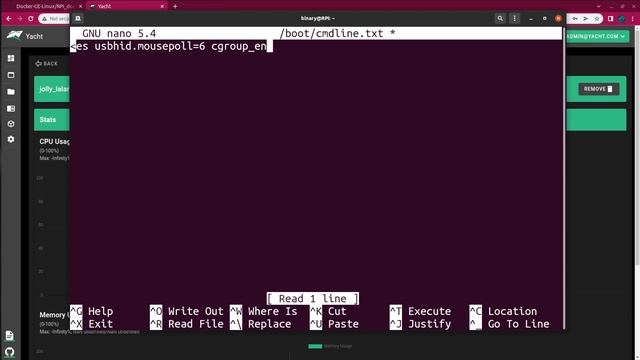Image resolution: width=640 pixels, height=360 pixels.
Task: Click the new terminal tab icon
Action: click(x=78, y=18)
